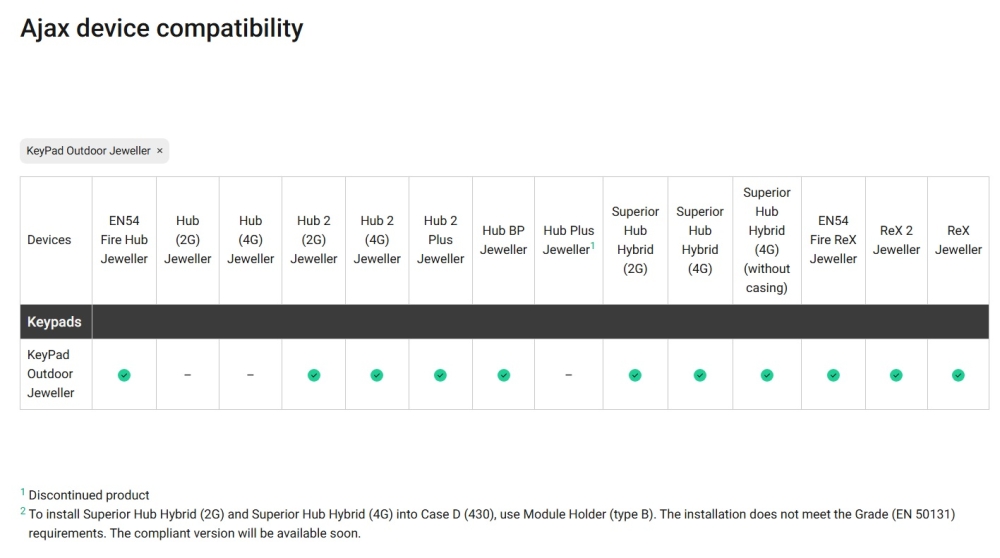
Task: Click green checkmark under Hub BP Jeweller
Action: 503,375
